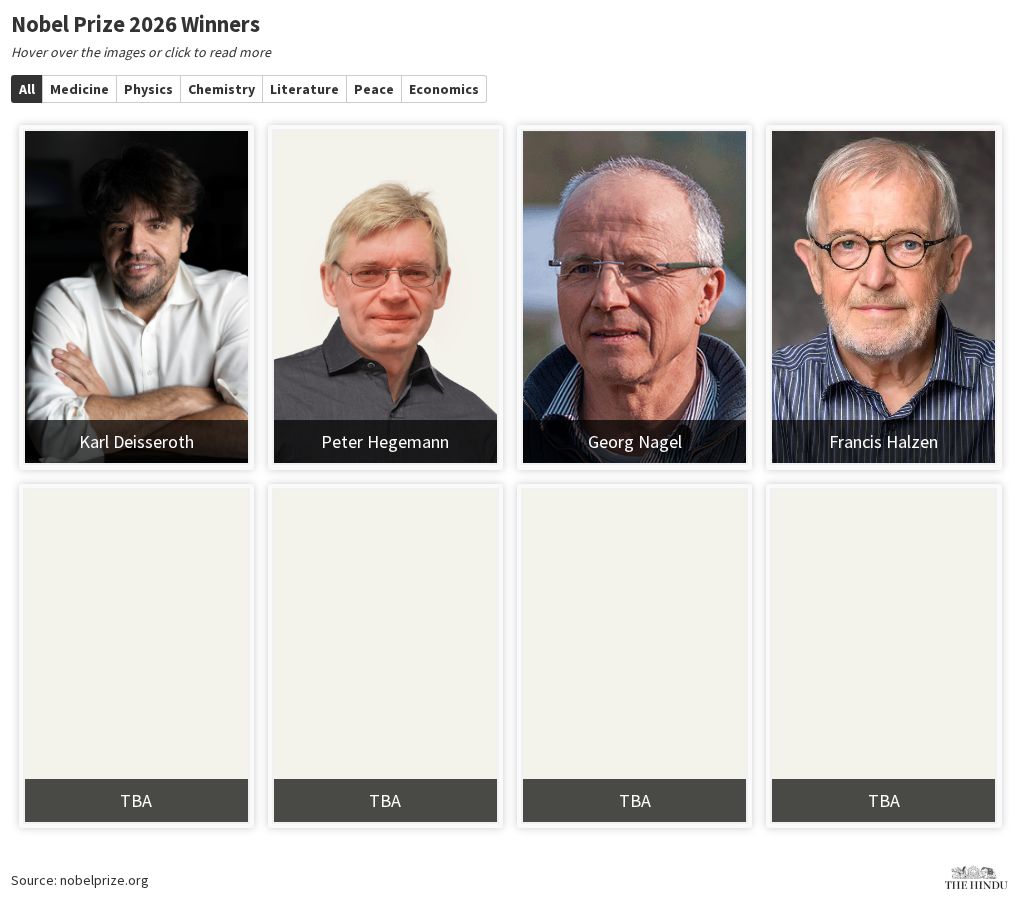Click the "Nobel Prize 2026 Winners" heading
The image size is (1020, 907).
[135, 24]
